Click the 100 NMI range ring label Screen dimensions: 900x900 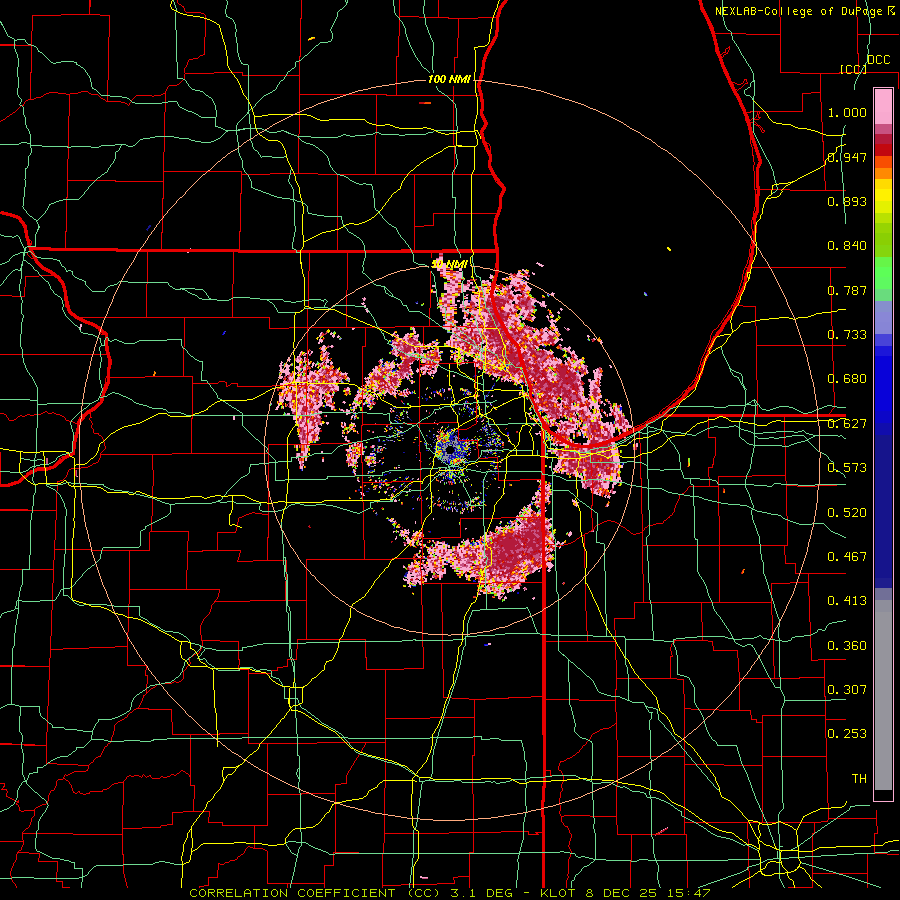pyautogui.click(x=449, y=79)
